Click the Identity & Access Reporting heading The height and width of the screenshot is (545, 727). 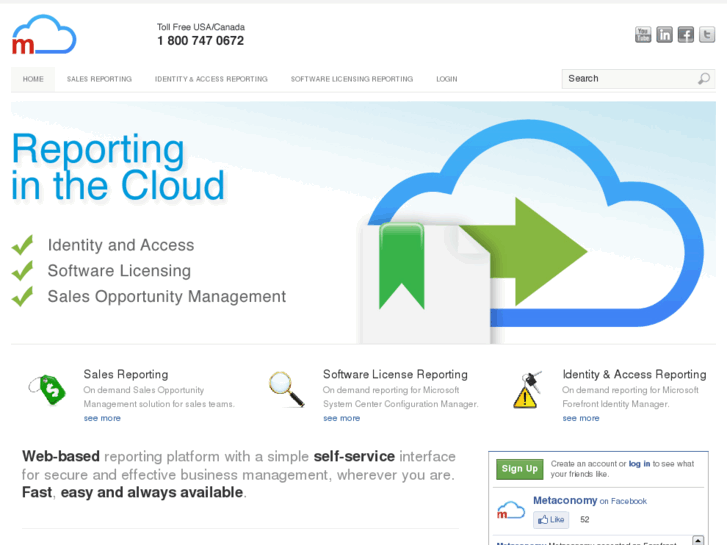(635, 374)
